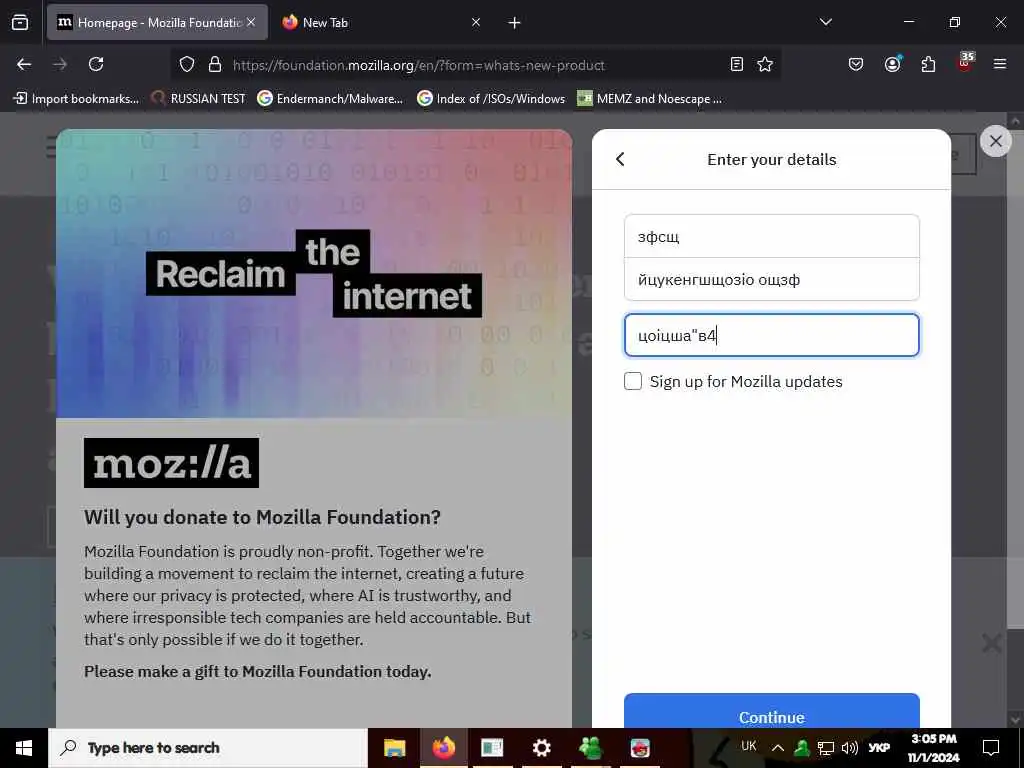Show hidden system tray icons chevron
This screenshot has height=768, width=1024.
(x=778, y=748)
